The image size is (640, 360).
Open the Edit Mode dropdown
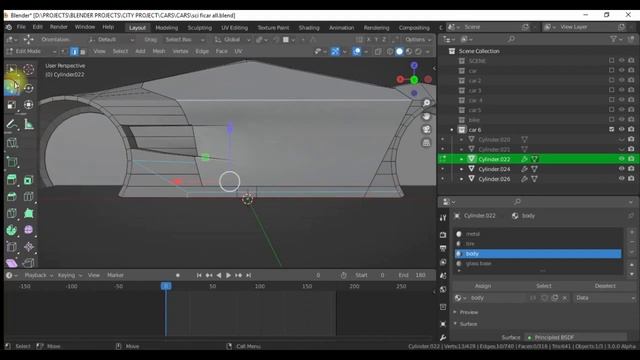(x=31, y=51)
